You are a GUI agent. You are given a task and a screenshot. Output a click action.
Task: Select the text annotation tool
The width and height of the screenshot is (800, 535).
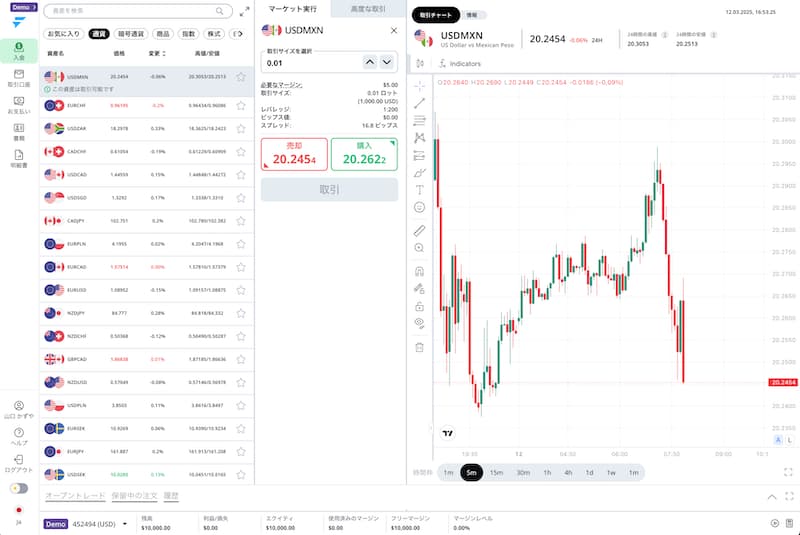pyautogui.click(x=420, y=189)
